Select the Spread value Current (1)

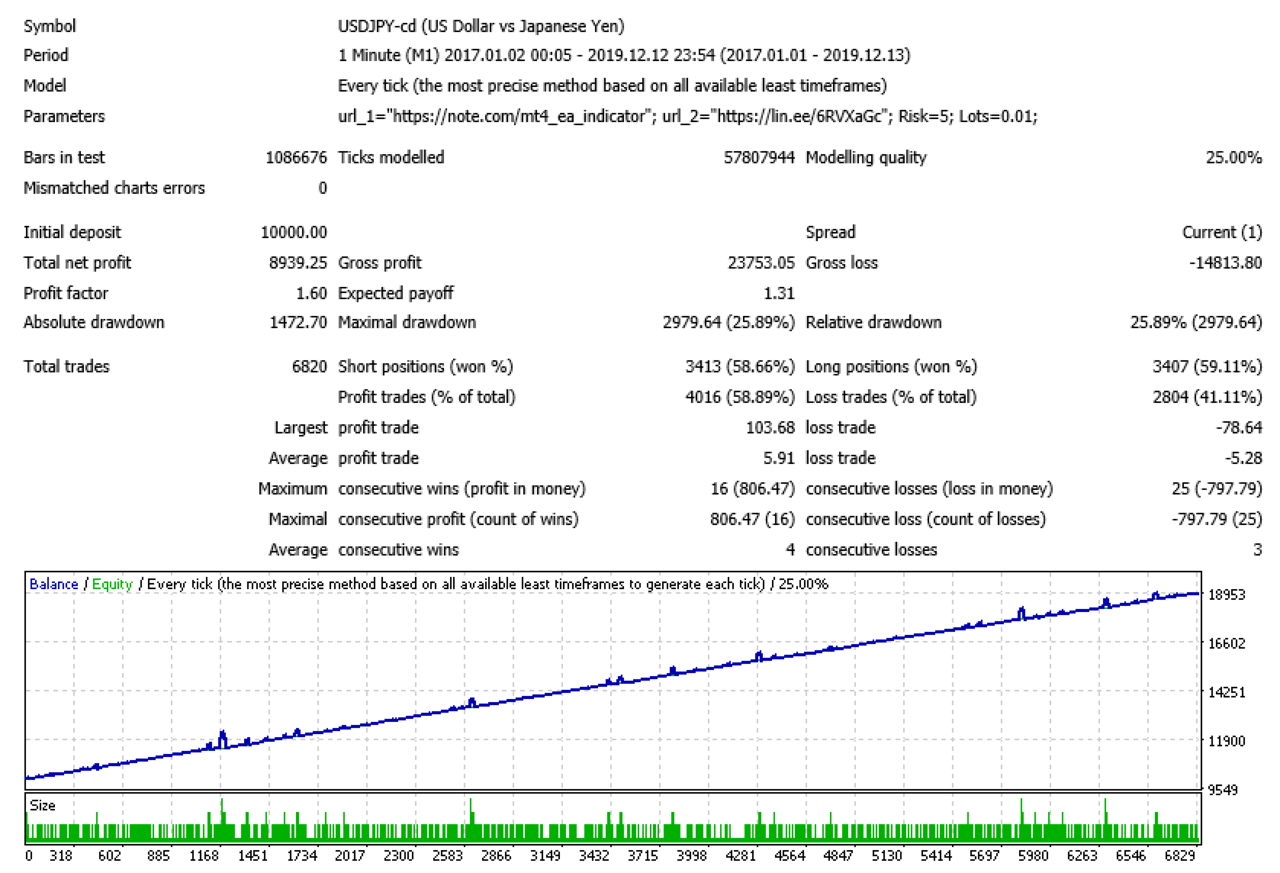pyautogui.click(x=1222, y=233)
